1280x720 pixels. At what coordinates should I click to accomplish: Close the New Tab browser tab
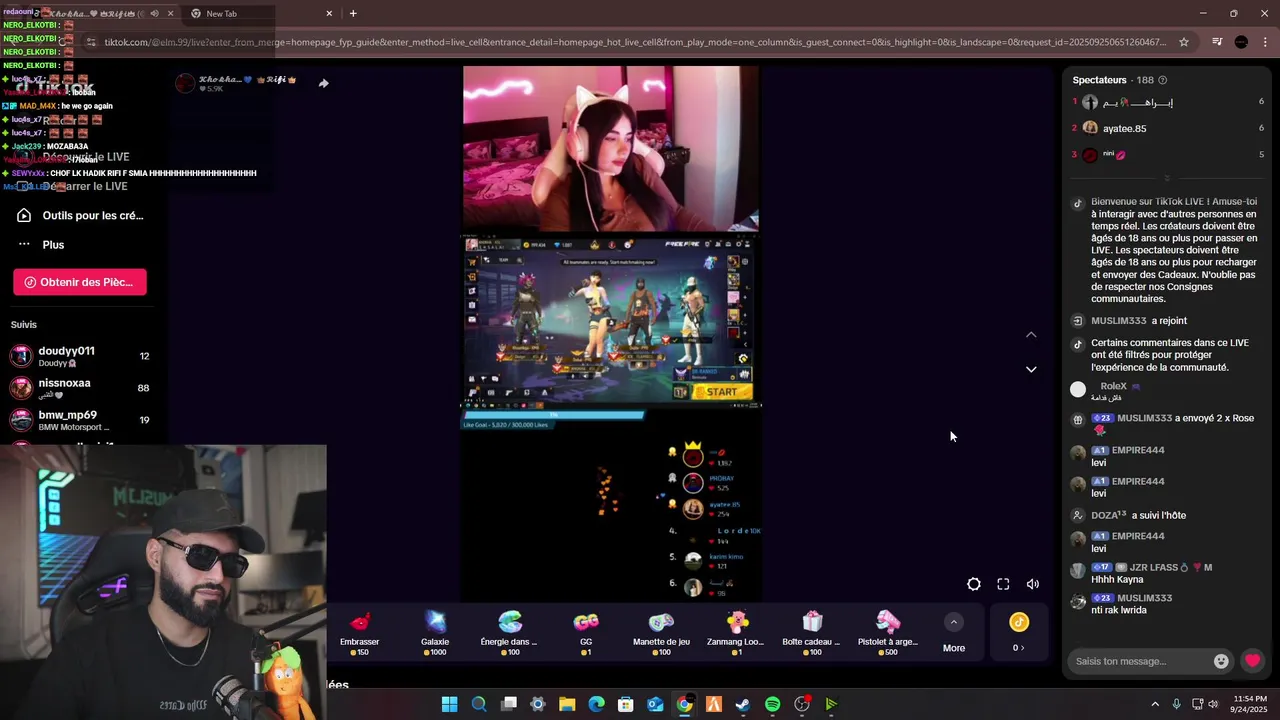click(329, 13)
